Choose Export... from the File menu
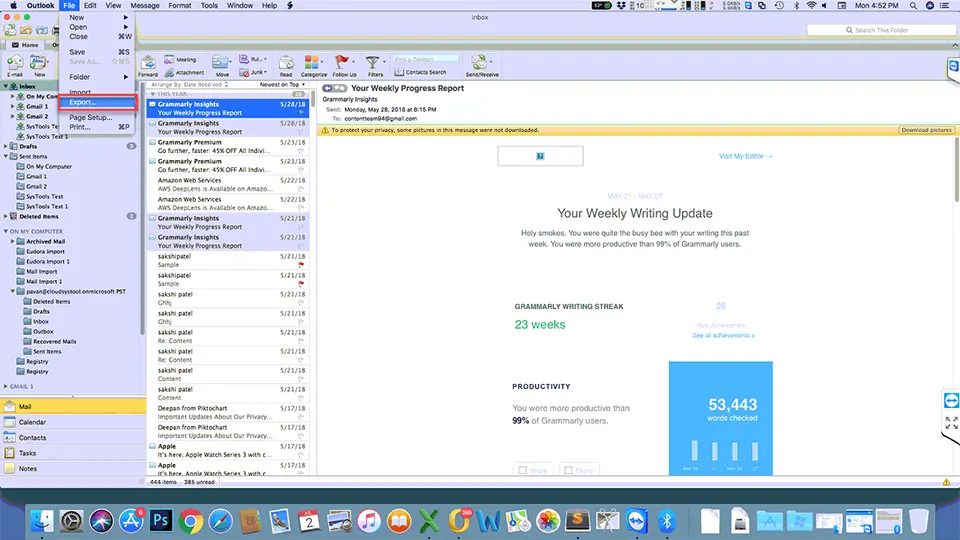The width and height of the screenshot is (960, 540). [x=97, y=102]
